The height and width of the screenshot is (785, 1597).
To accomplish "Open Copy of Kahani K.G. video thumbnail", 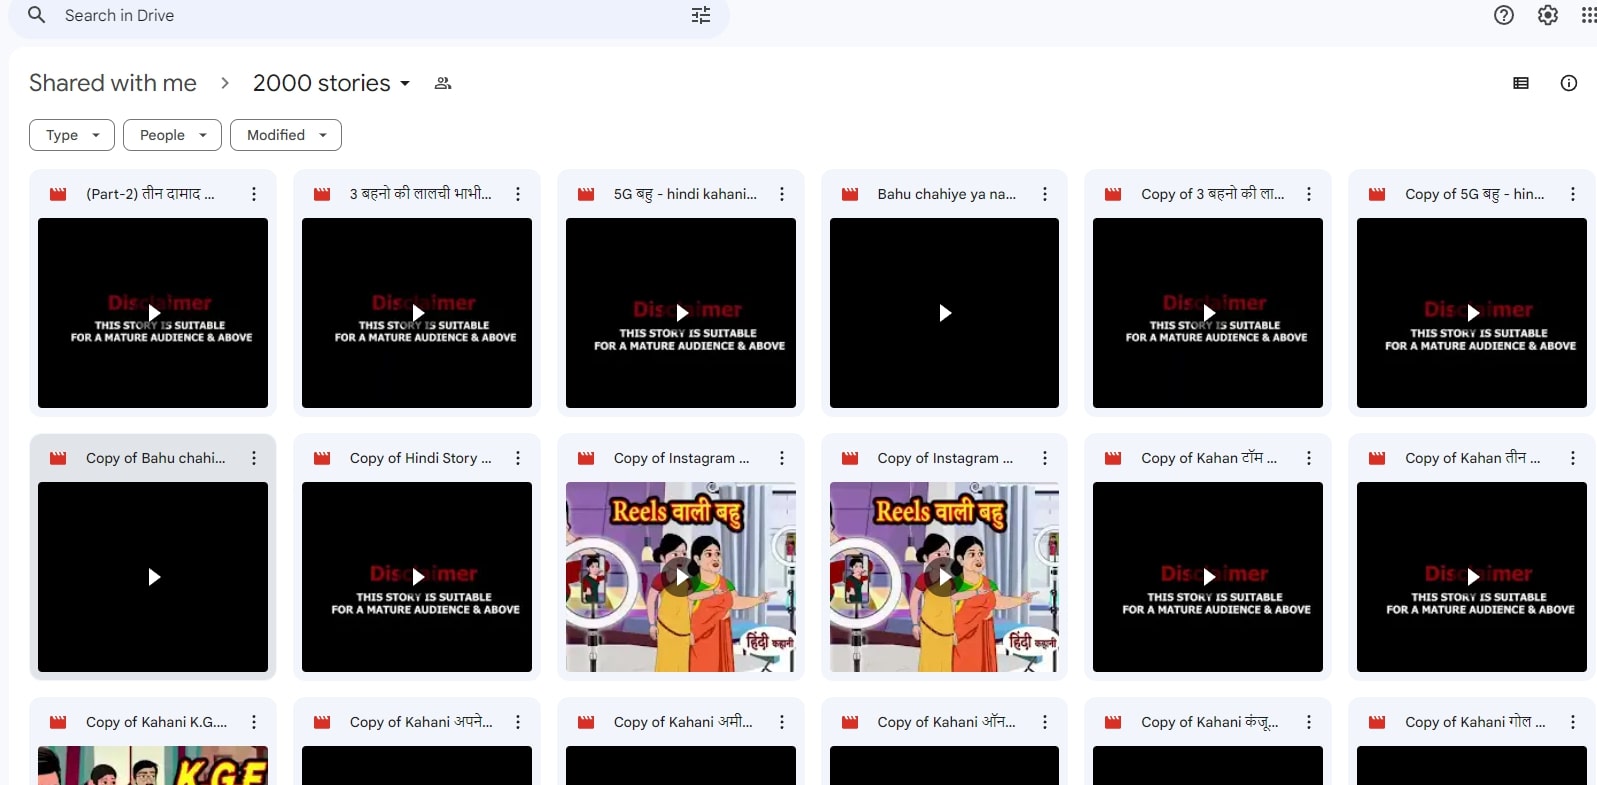I will click(x=153, y=765).
